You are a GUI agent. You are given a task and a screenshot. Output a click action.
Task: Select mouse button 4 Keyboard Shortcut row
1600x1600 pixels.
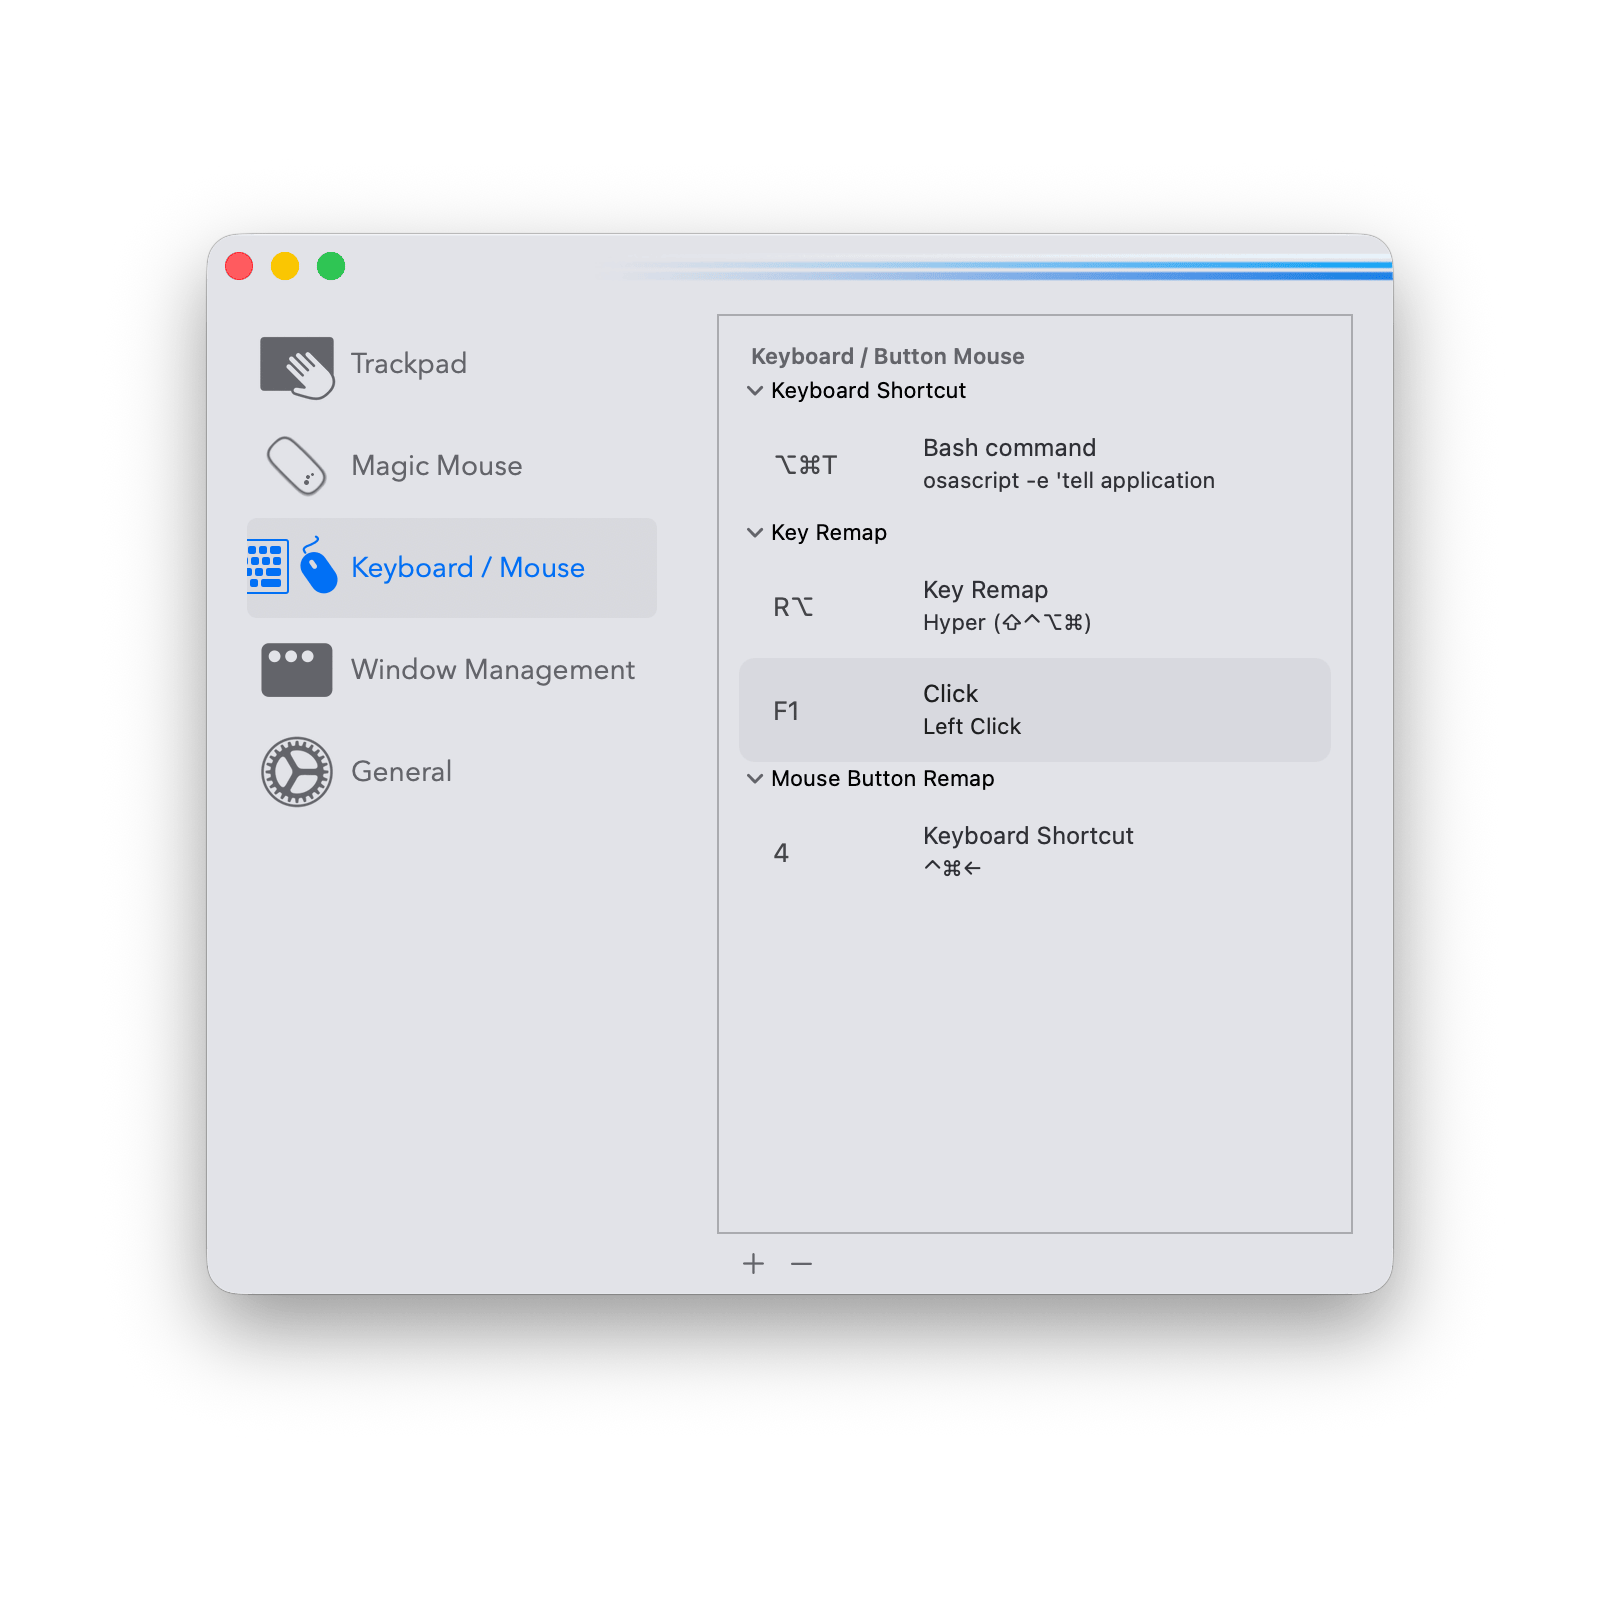point(1034,852)
